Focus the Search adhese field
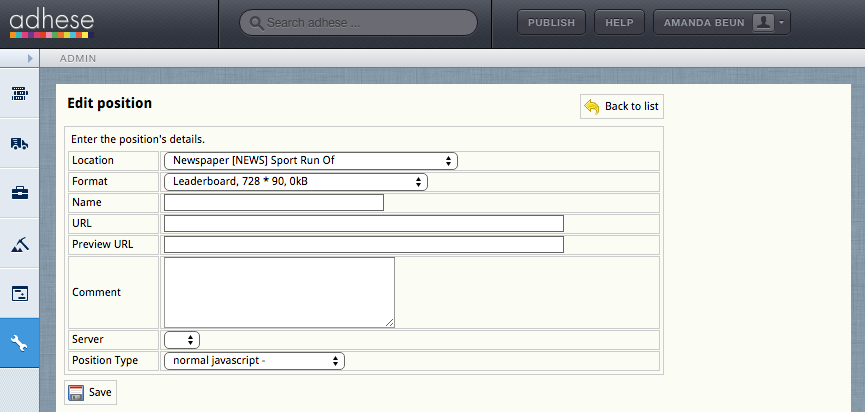Screen dimensions: 865x412 358,23
